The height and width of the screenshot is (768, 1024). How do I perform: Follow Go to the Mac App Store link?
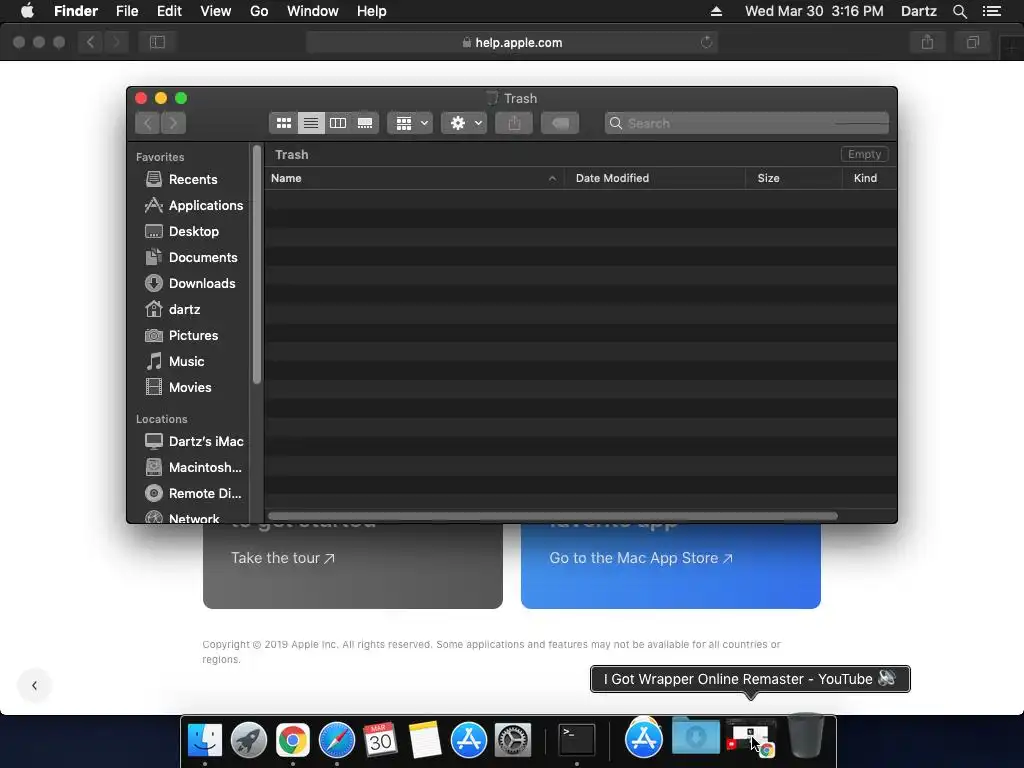pos(641,558)
